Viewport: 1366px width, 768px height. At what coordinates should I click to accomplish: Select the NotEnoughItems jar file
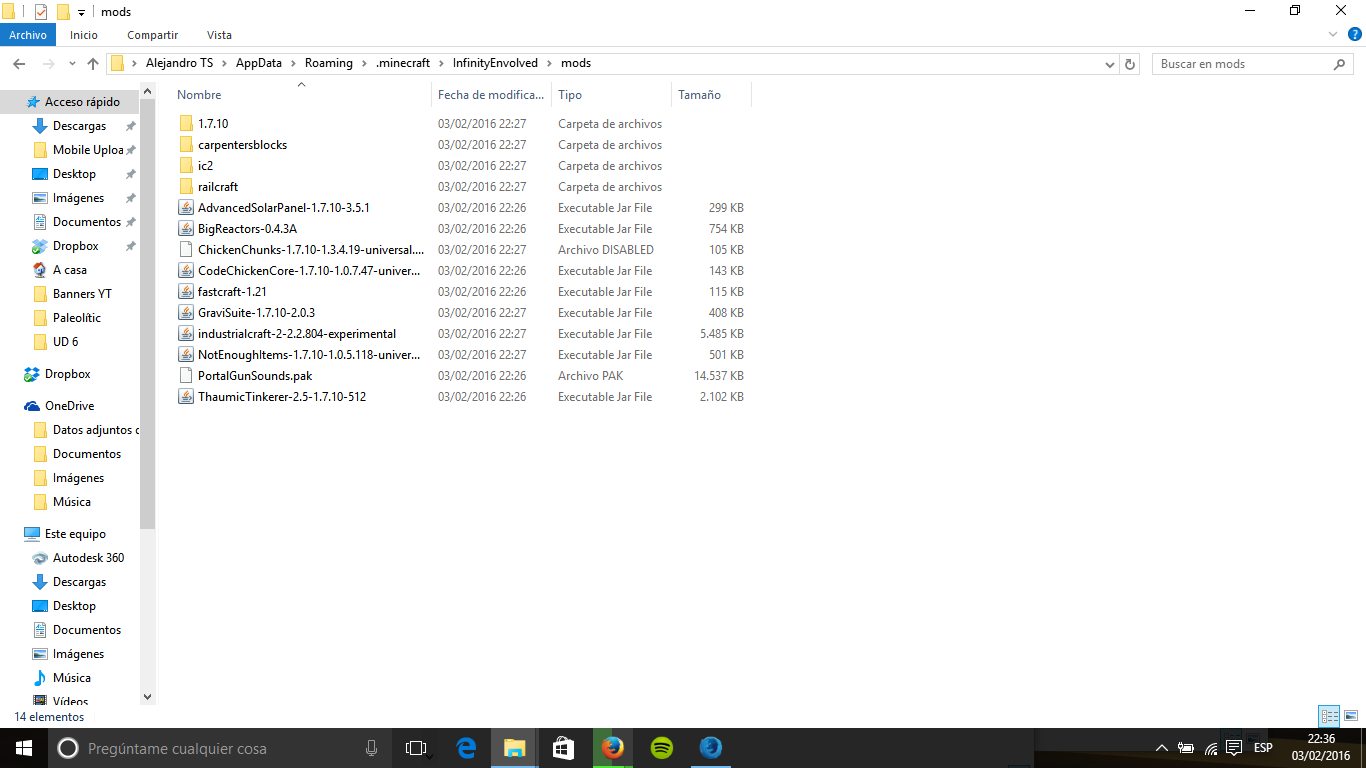(309, 355)
